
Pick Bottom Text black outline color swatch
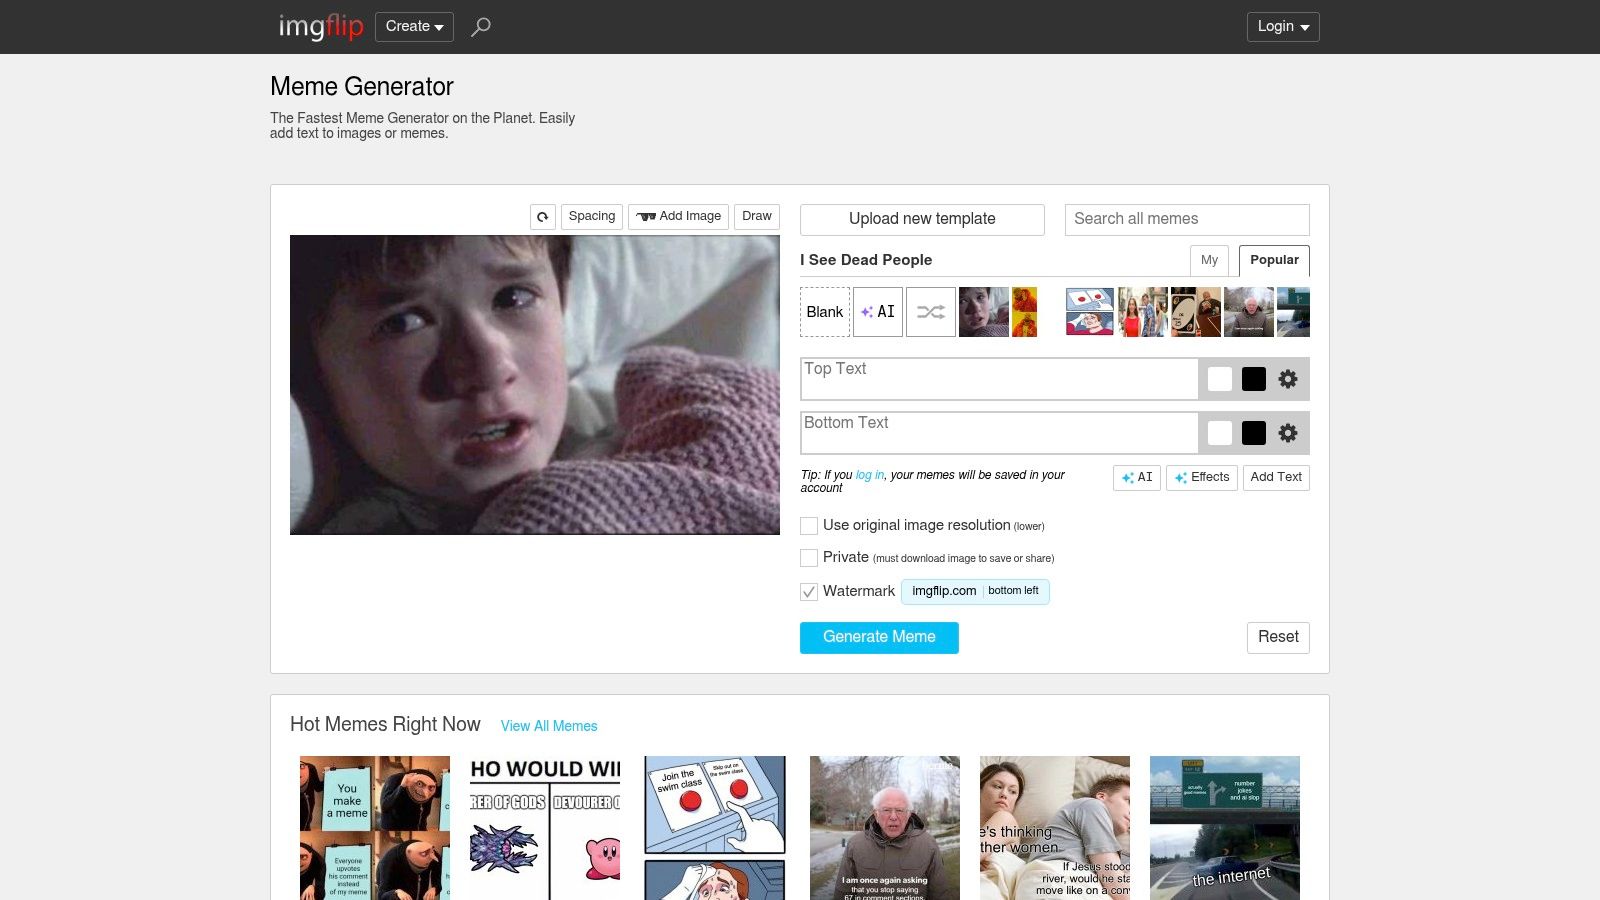coord(1254,433)
